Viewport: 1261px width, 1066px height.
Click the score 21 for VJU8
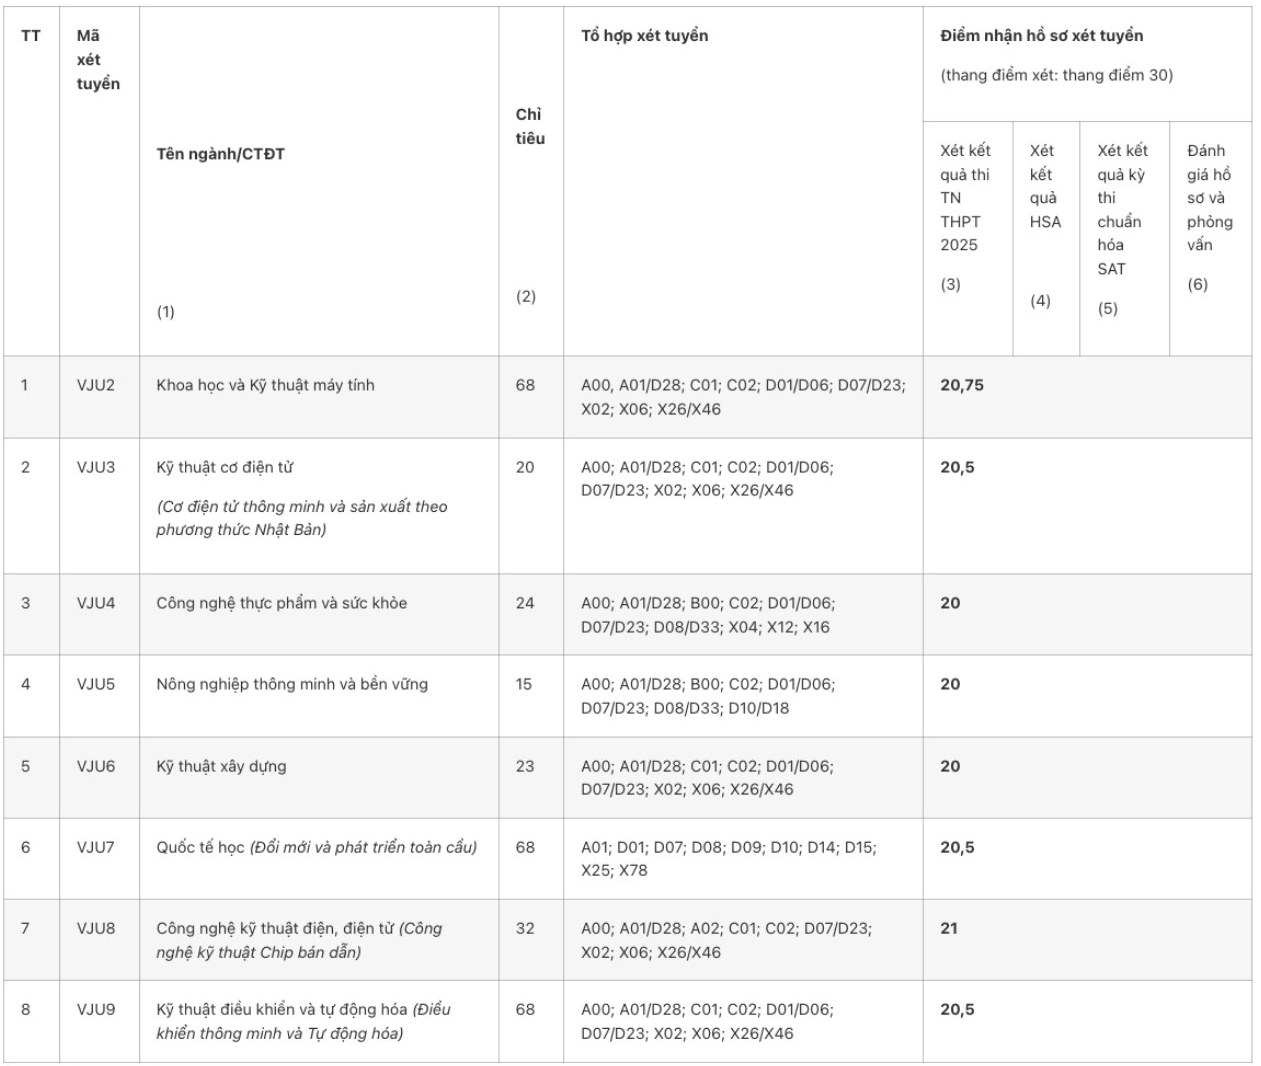[949, 928]
